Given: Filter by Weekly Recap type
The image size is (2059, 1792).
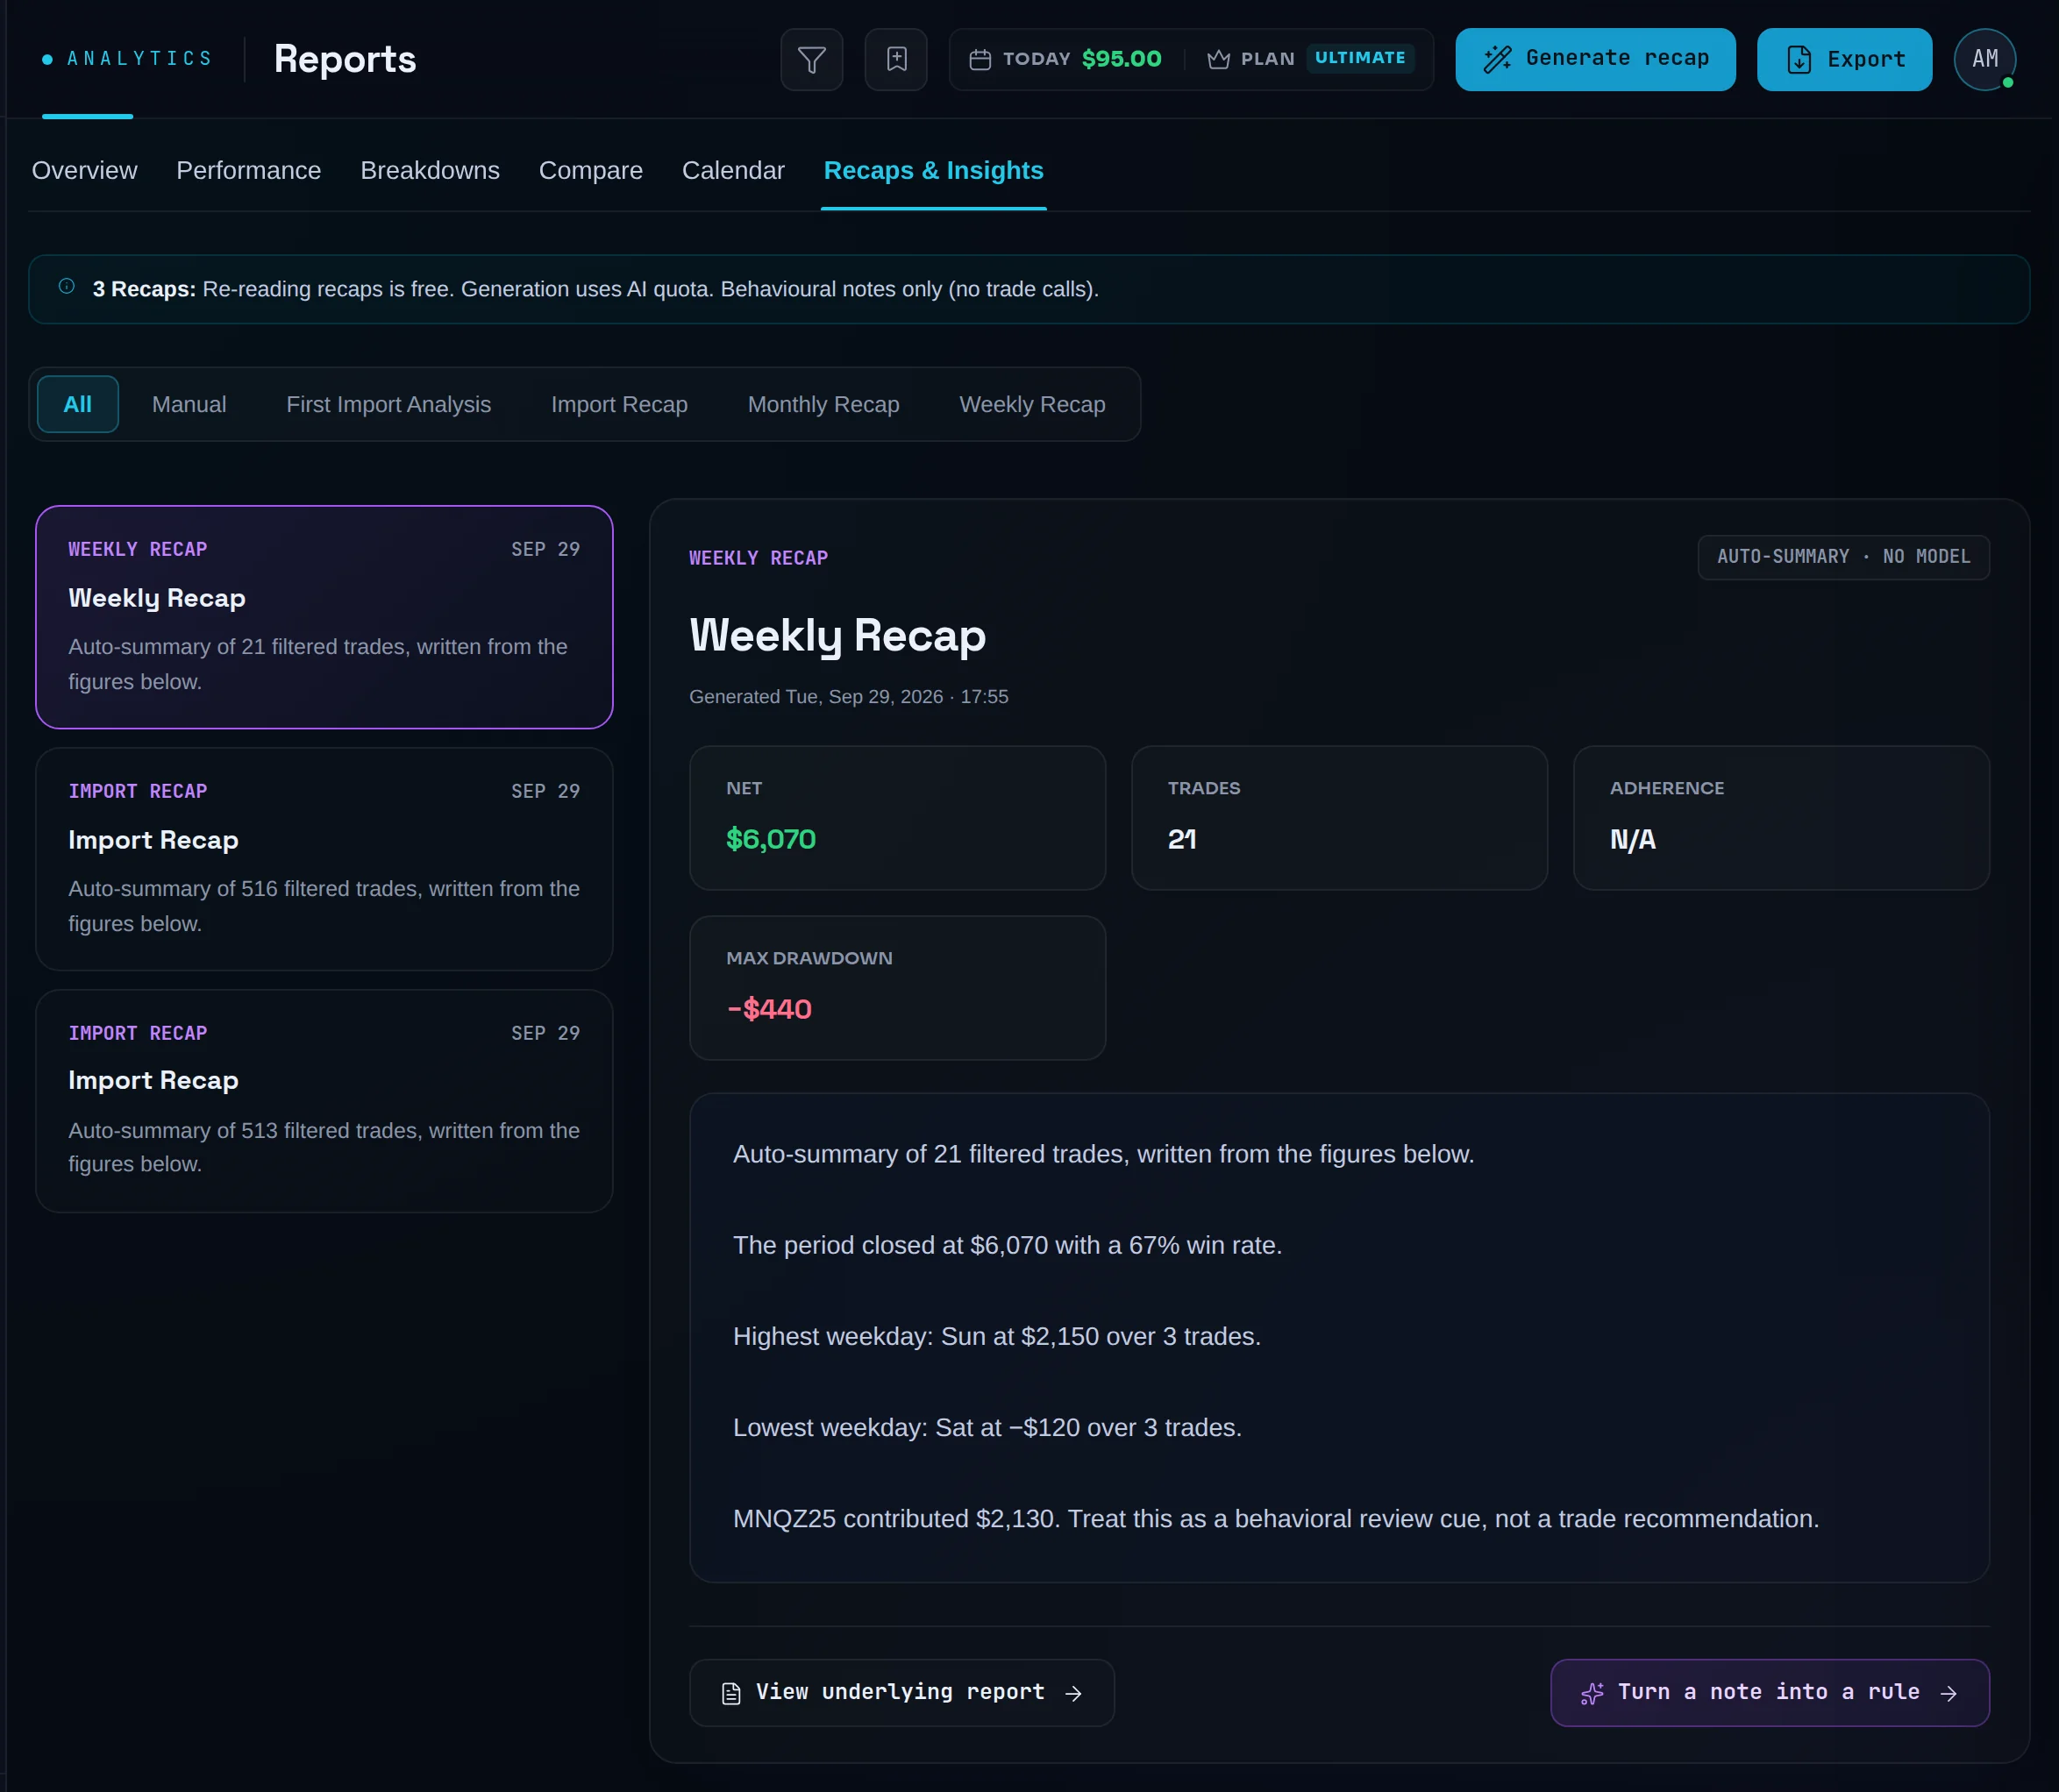Looking at the screenshot, I should [x=1032, y=404].
